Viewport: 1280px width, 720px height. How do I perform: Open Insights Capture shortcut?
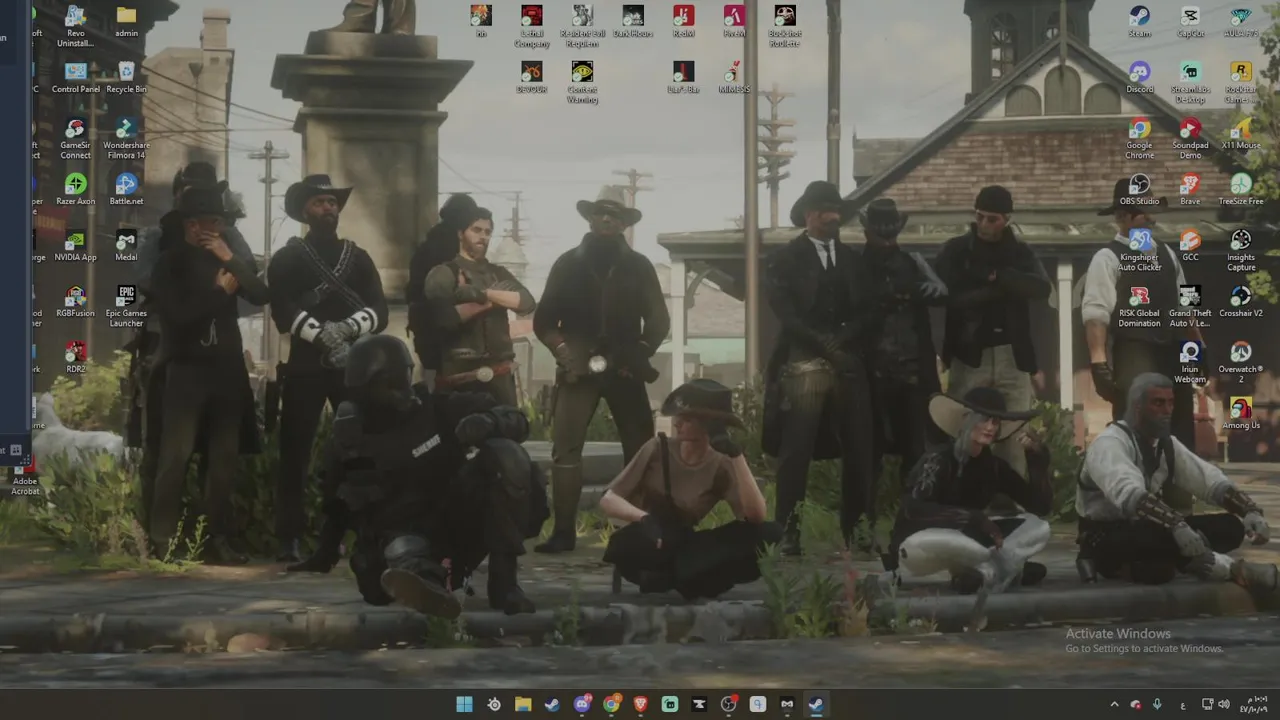pyautogui.click(x=1241, y=251)
